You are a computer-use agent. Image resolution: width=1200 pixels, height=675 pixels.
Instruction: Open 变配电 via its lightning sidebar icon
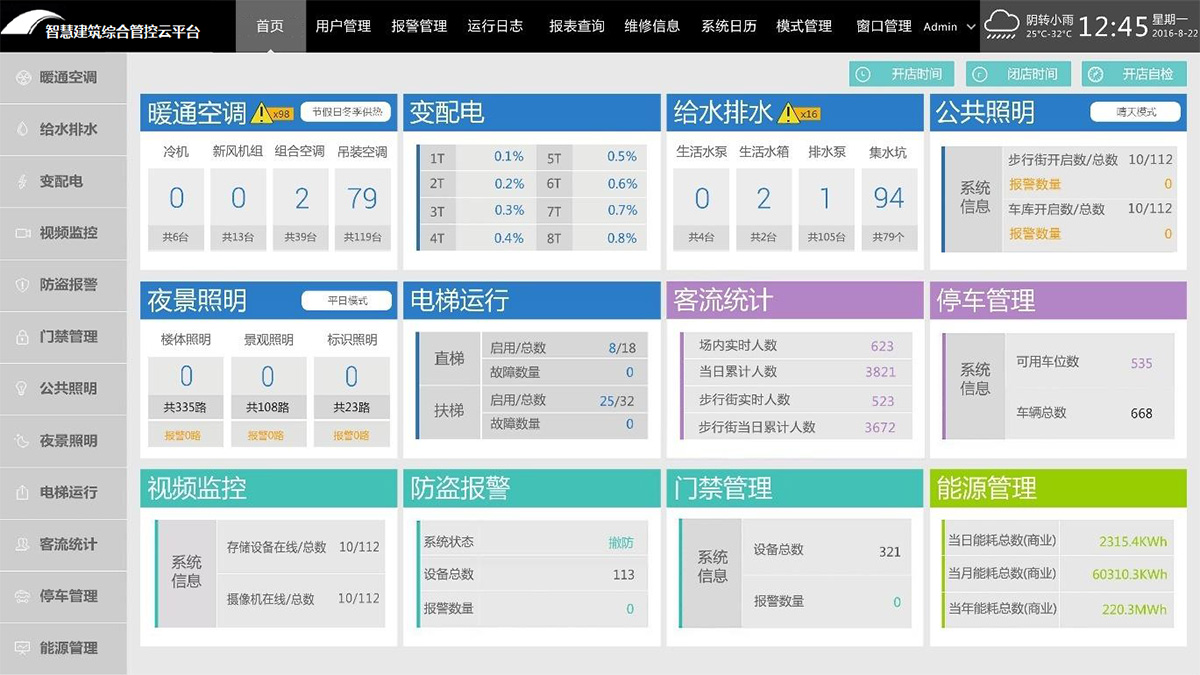coord(22,181)
